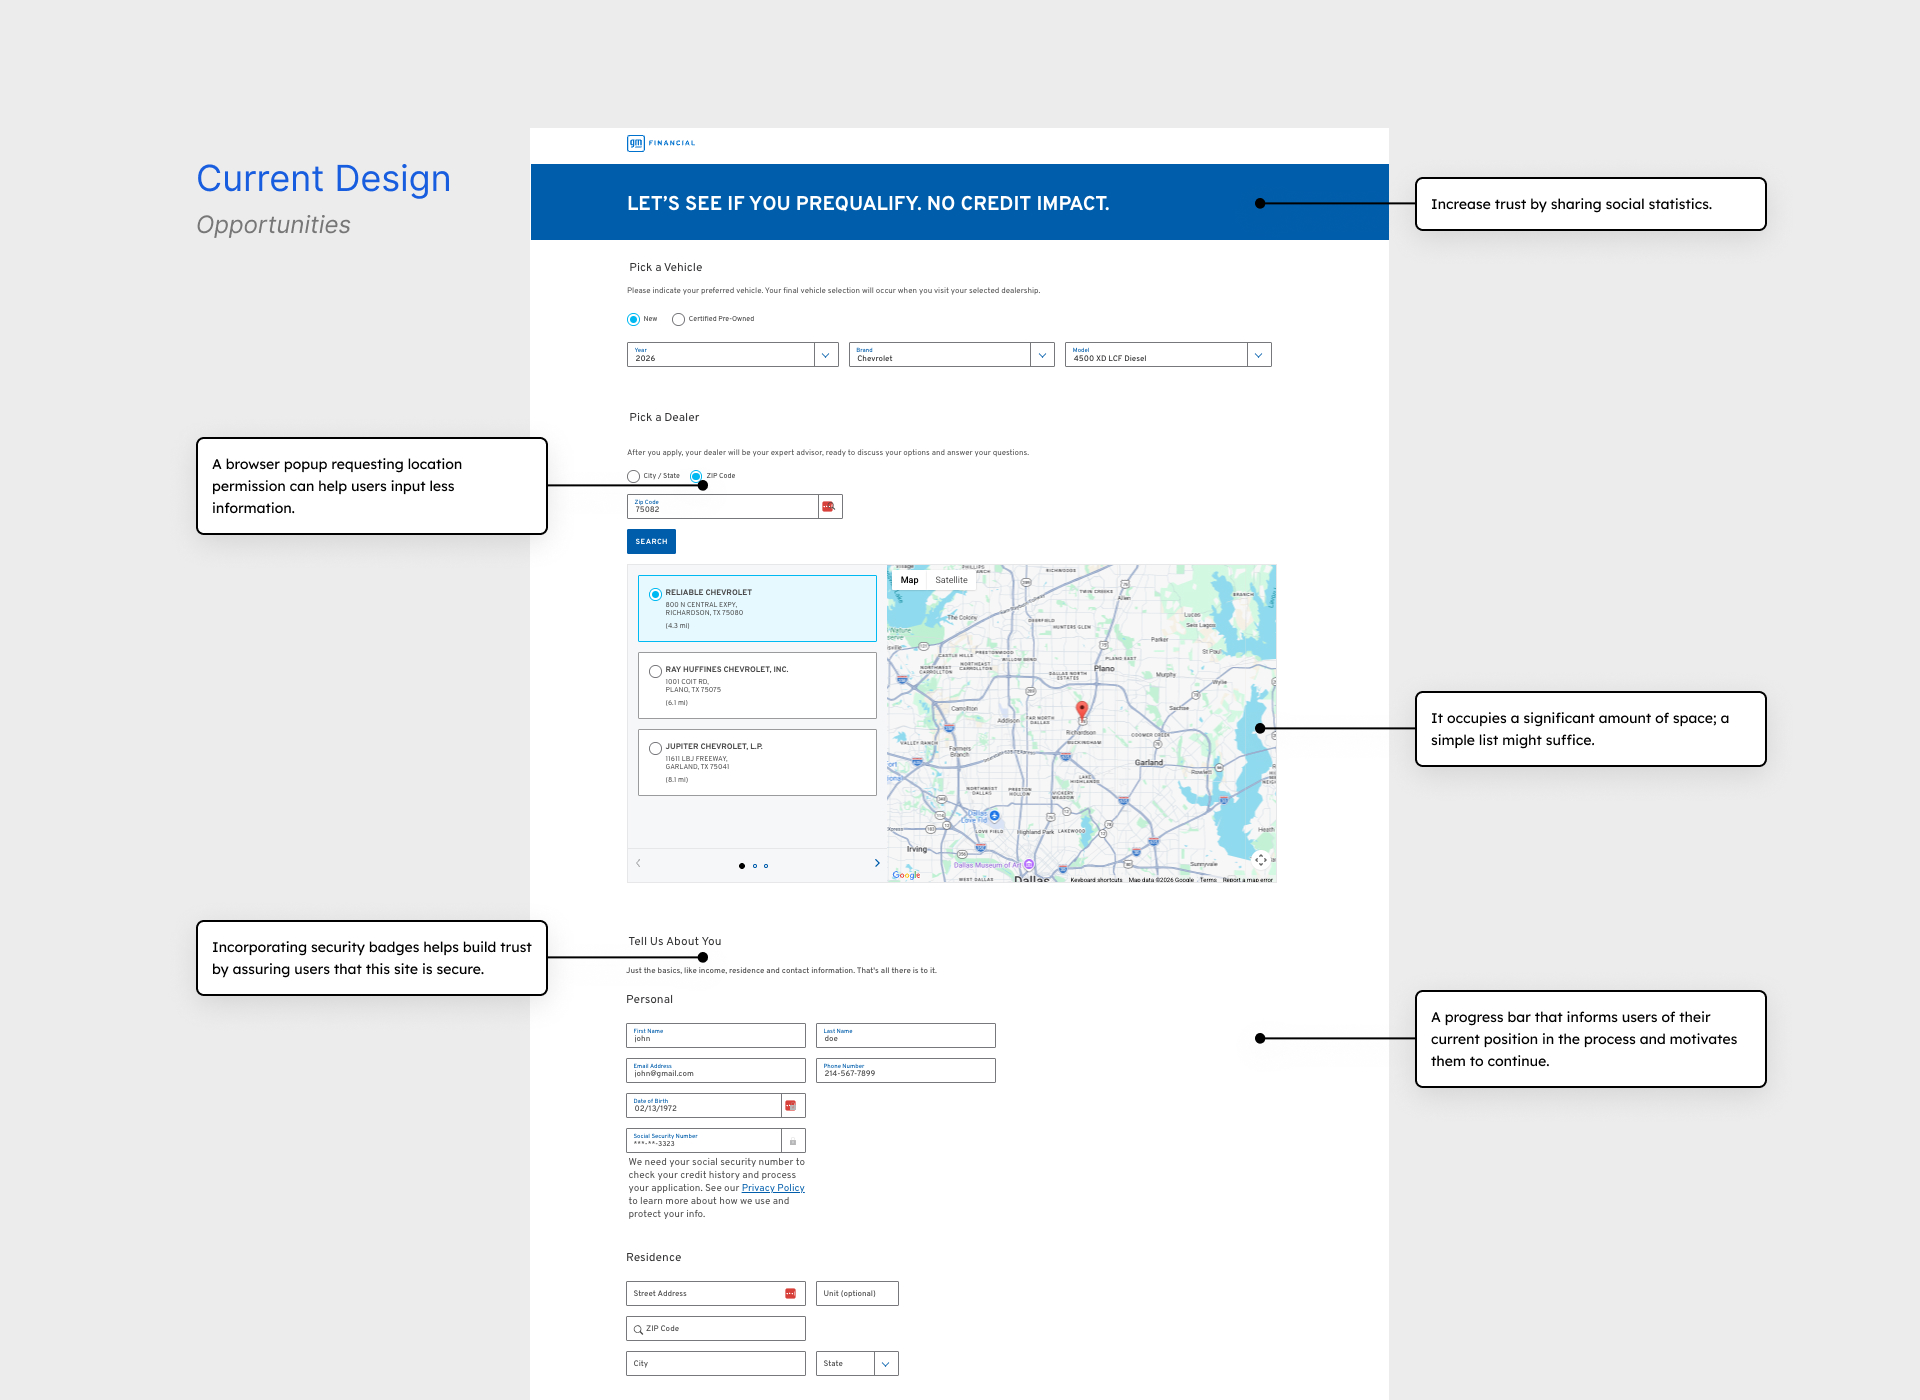The height and width of the screenshot is (1400, 1920).
Task: Open the Year dropdown
Action: [826, 355]
